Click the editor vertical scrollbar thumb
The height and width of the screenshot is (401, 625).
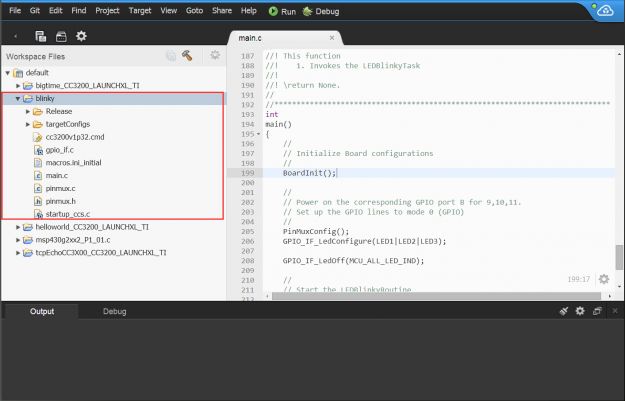pos(619,258)
